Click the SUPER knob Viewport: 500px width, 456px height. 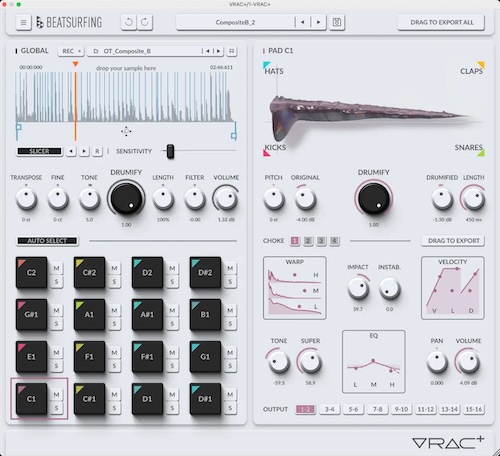[310, 361]
